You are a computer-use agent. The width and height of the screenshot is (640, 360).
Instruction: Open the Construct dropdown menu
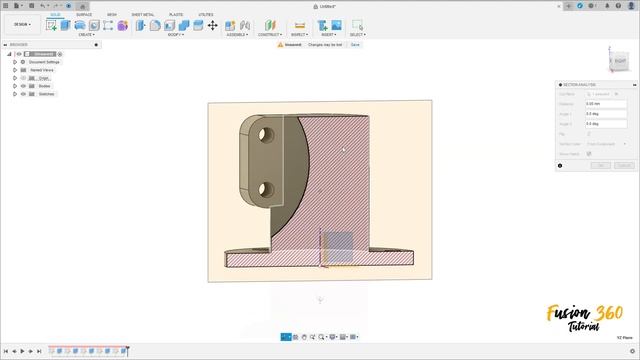point(270,35)
